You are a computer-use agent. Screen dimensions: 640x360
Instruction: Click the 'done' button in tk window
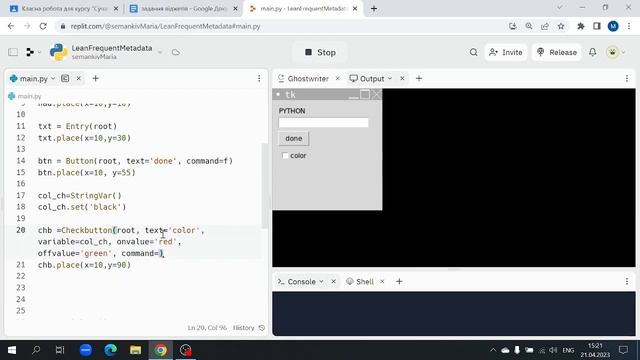pos(294,138)
